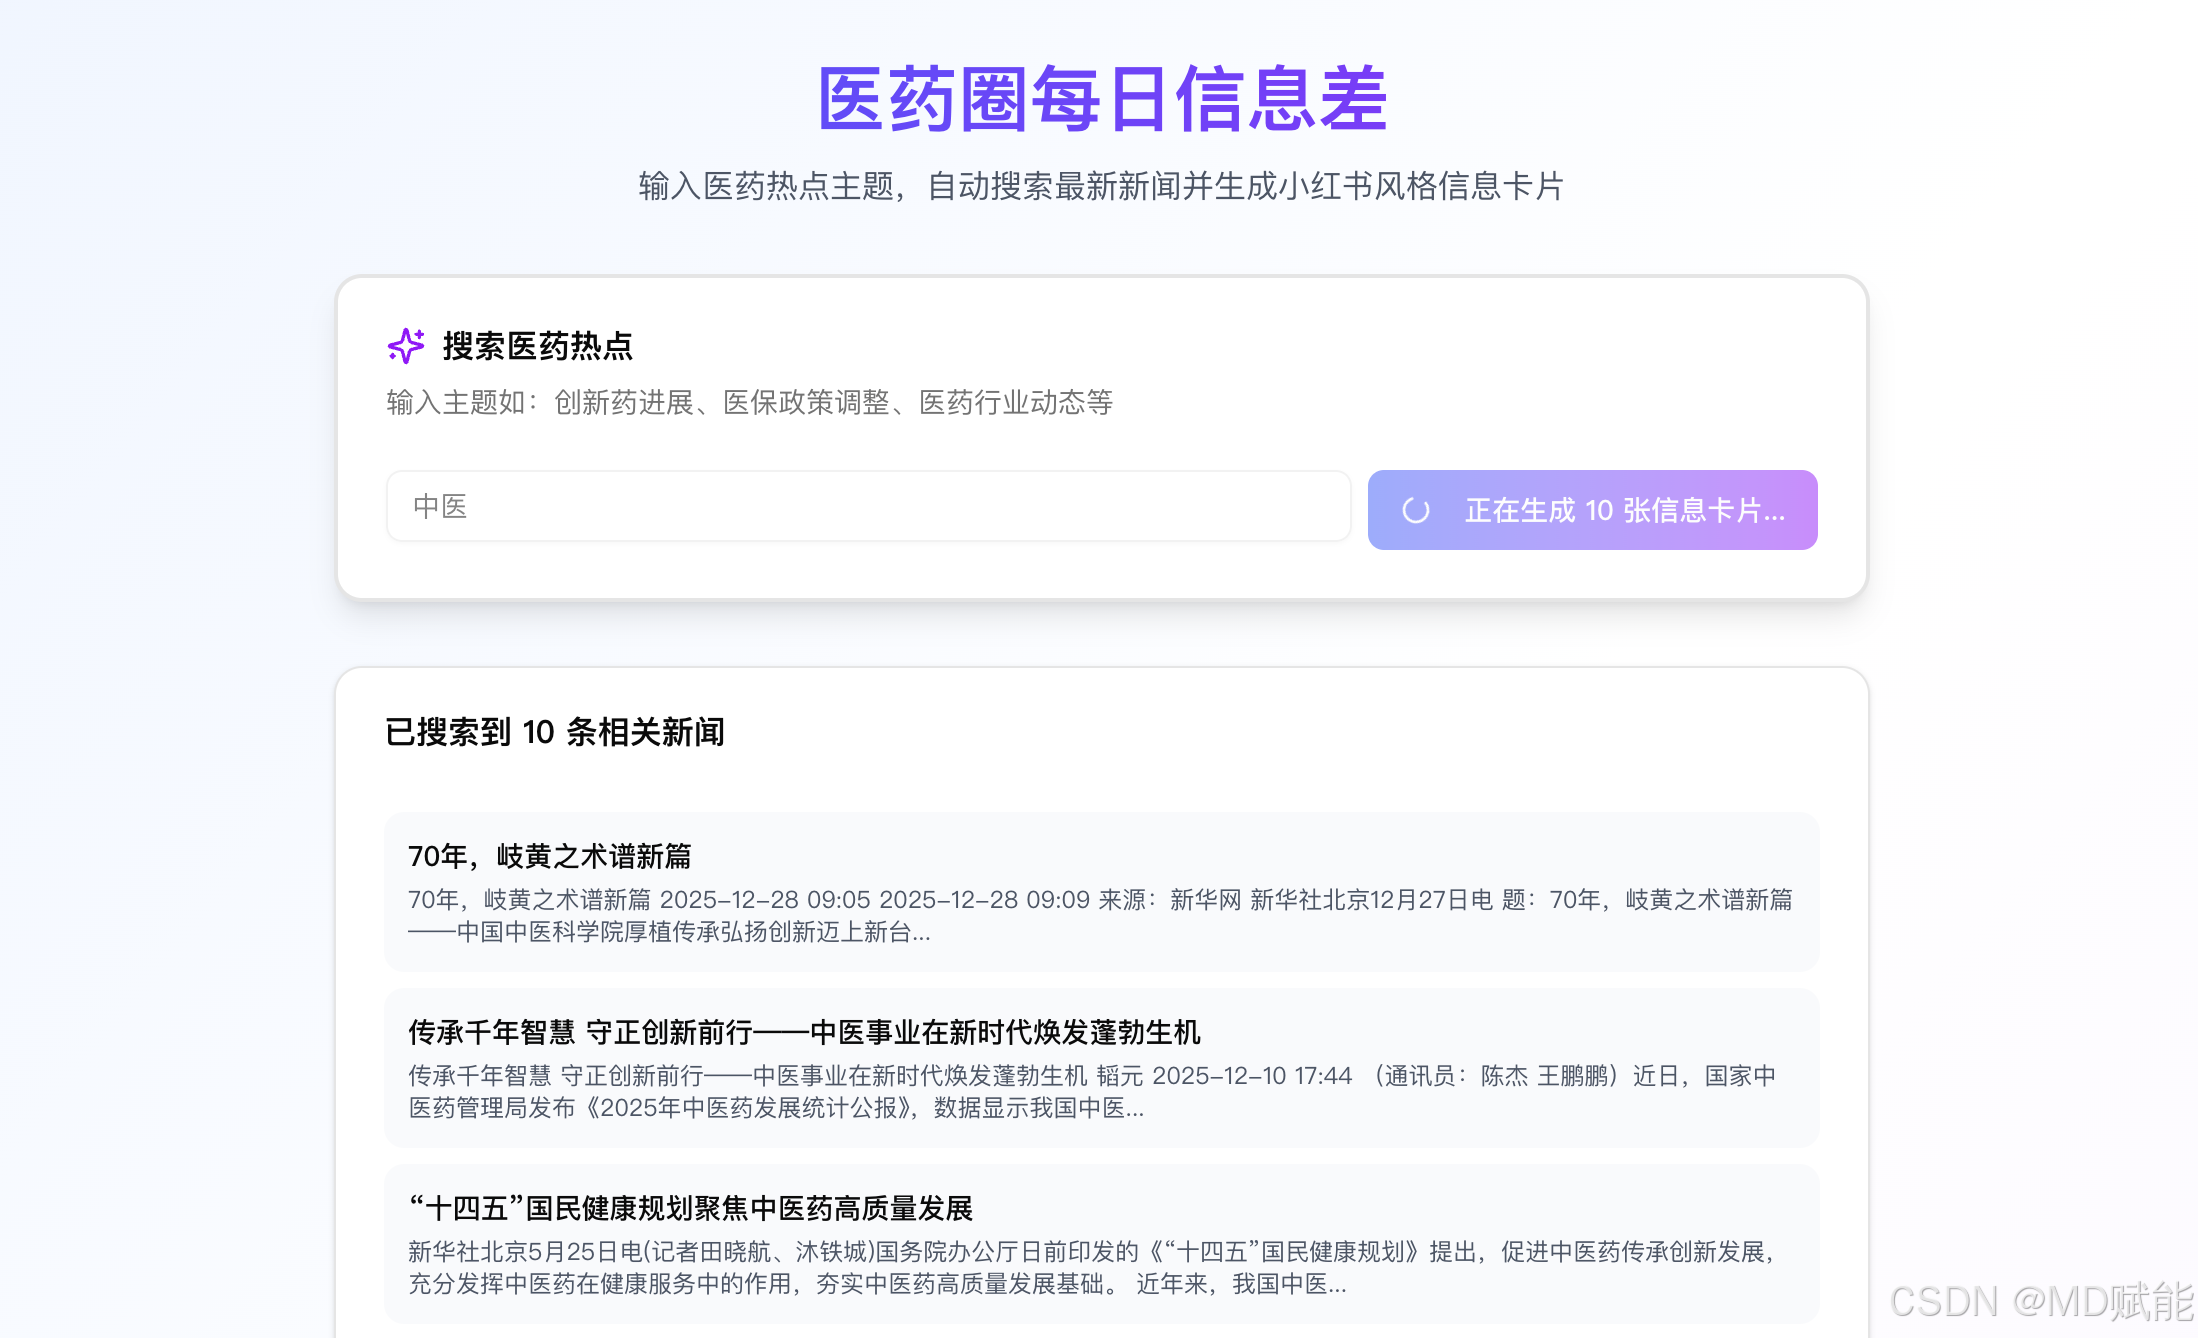Click the 已搜索到 10 条相关新闻 heading
The height and width of the screenshot is (1338, 2198).
coord(557,733)
